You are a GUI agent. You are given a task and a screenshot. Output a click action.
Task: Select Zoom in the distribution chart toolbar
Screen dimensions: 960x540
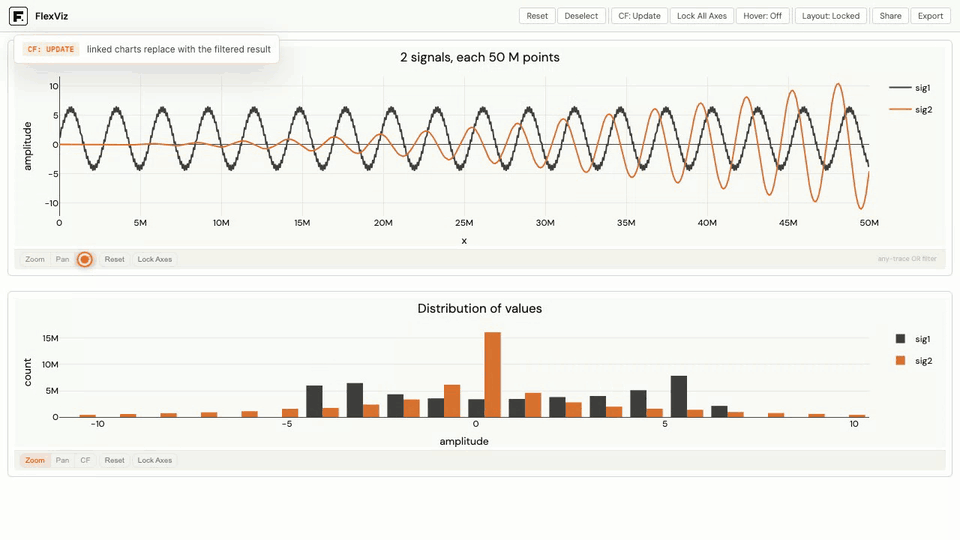(35, 460)
